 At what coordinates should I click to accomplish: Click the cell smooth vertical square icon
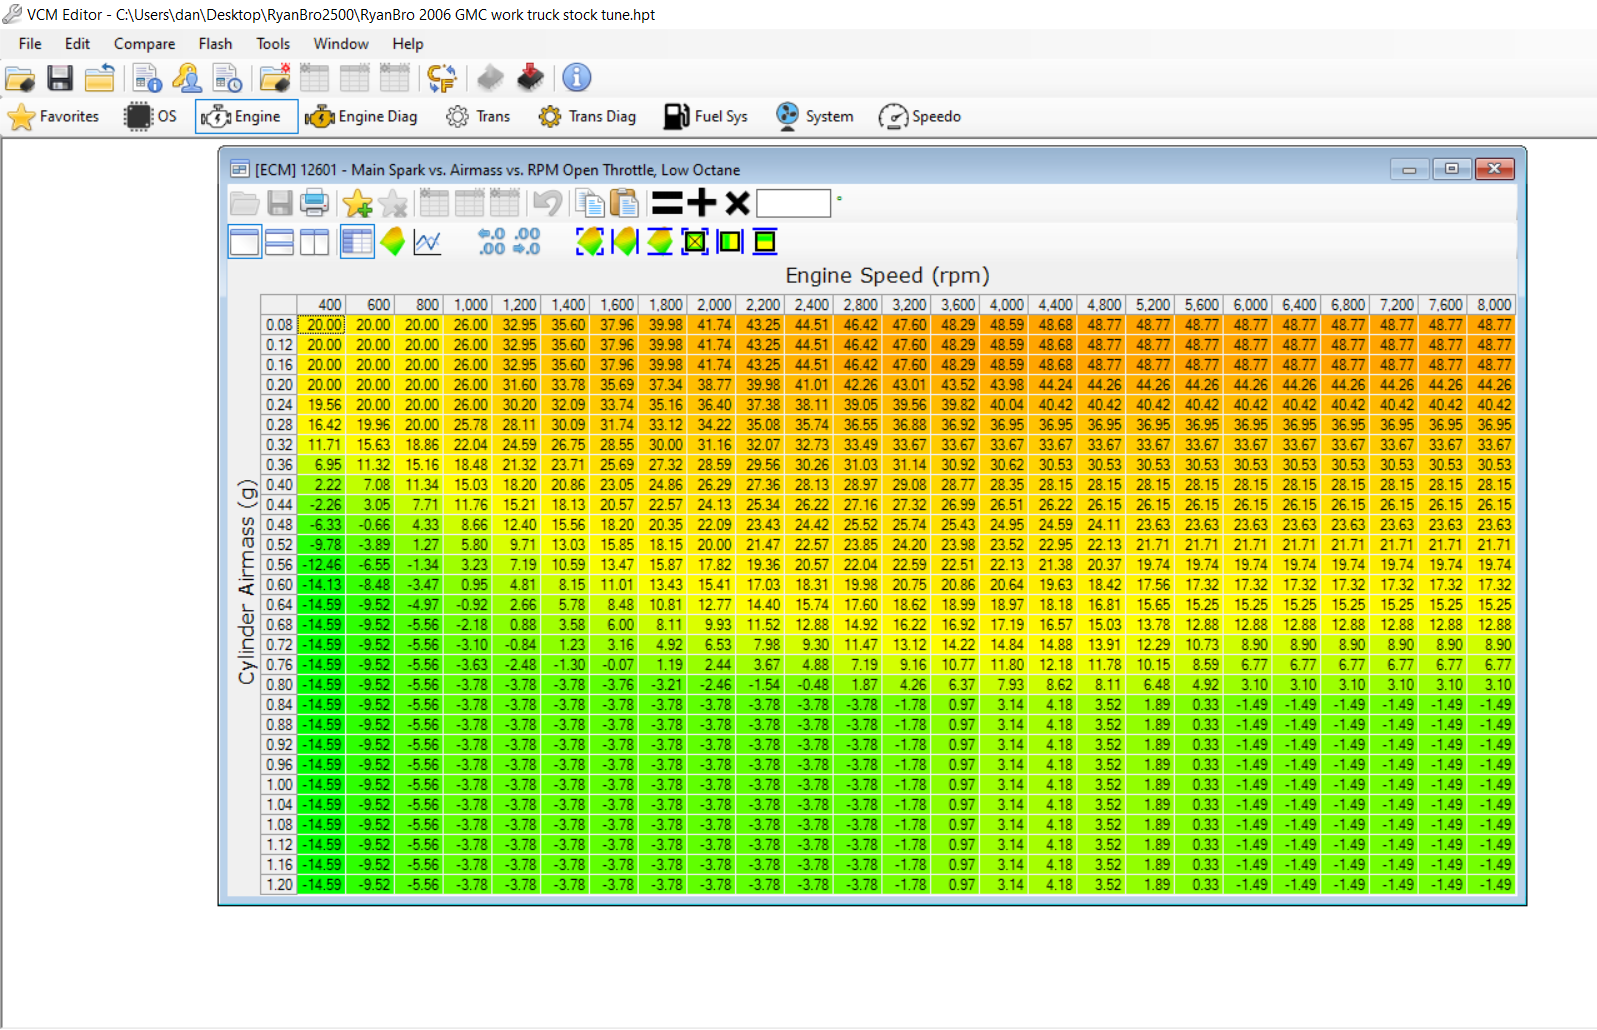pyautogui.click(x=765, y=241)
